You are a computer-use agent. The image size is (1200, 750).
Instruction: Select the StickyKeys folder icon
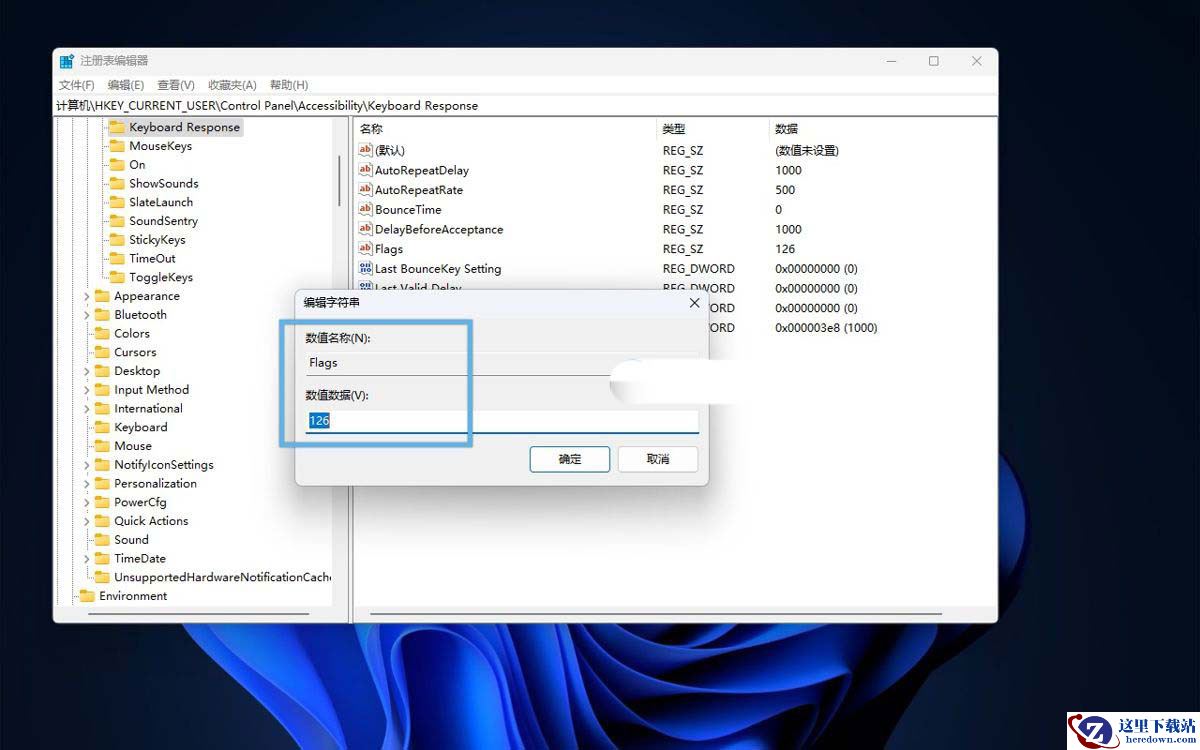pos(117,240)
